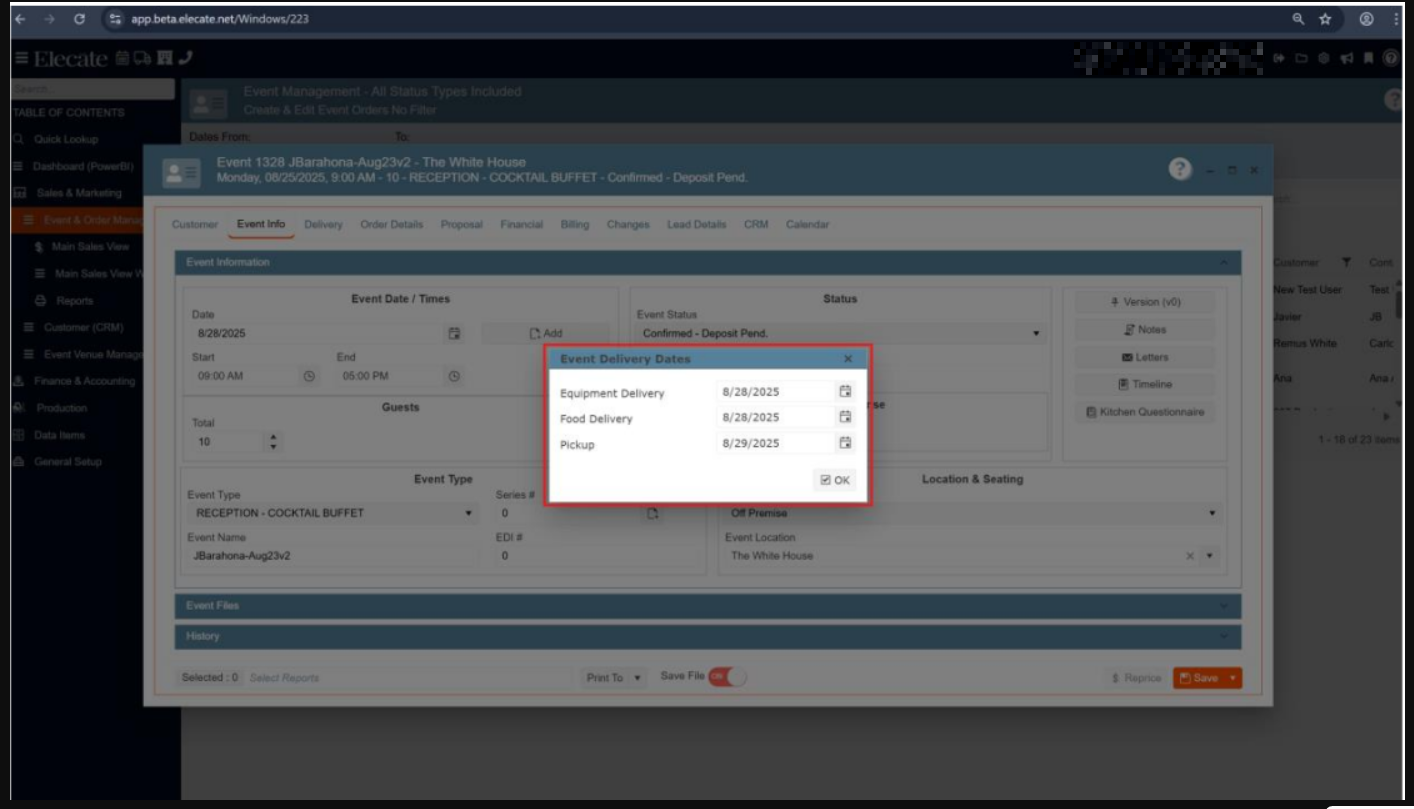Switch to the Order Details tab
Viewport: 1414px width, 809px height.
391,225
